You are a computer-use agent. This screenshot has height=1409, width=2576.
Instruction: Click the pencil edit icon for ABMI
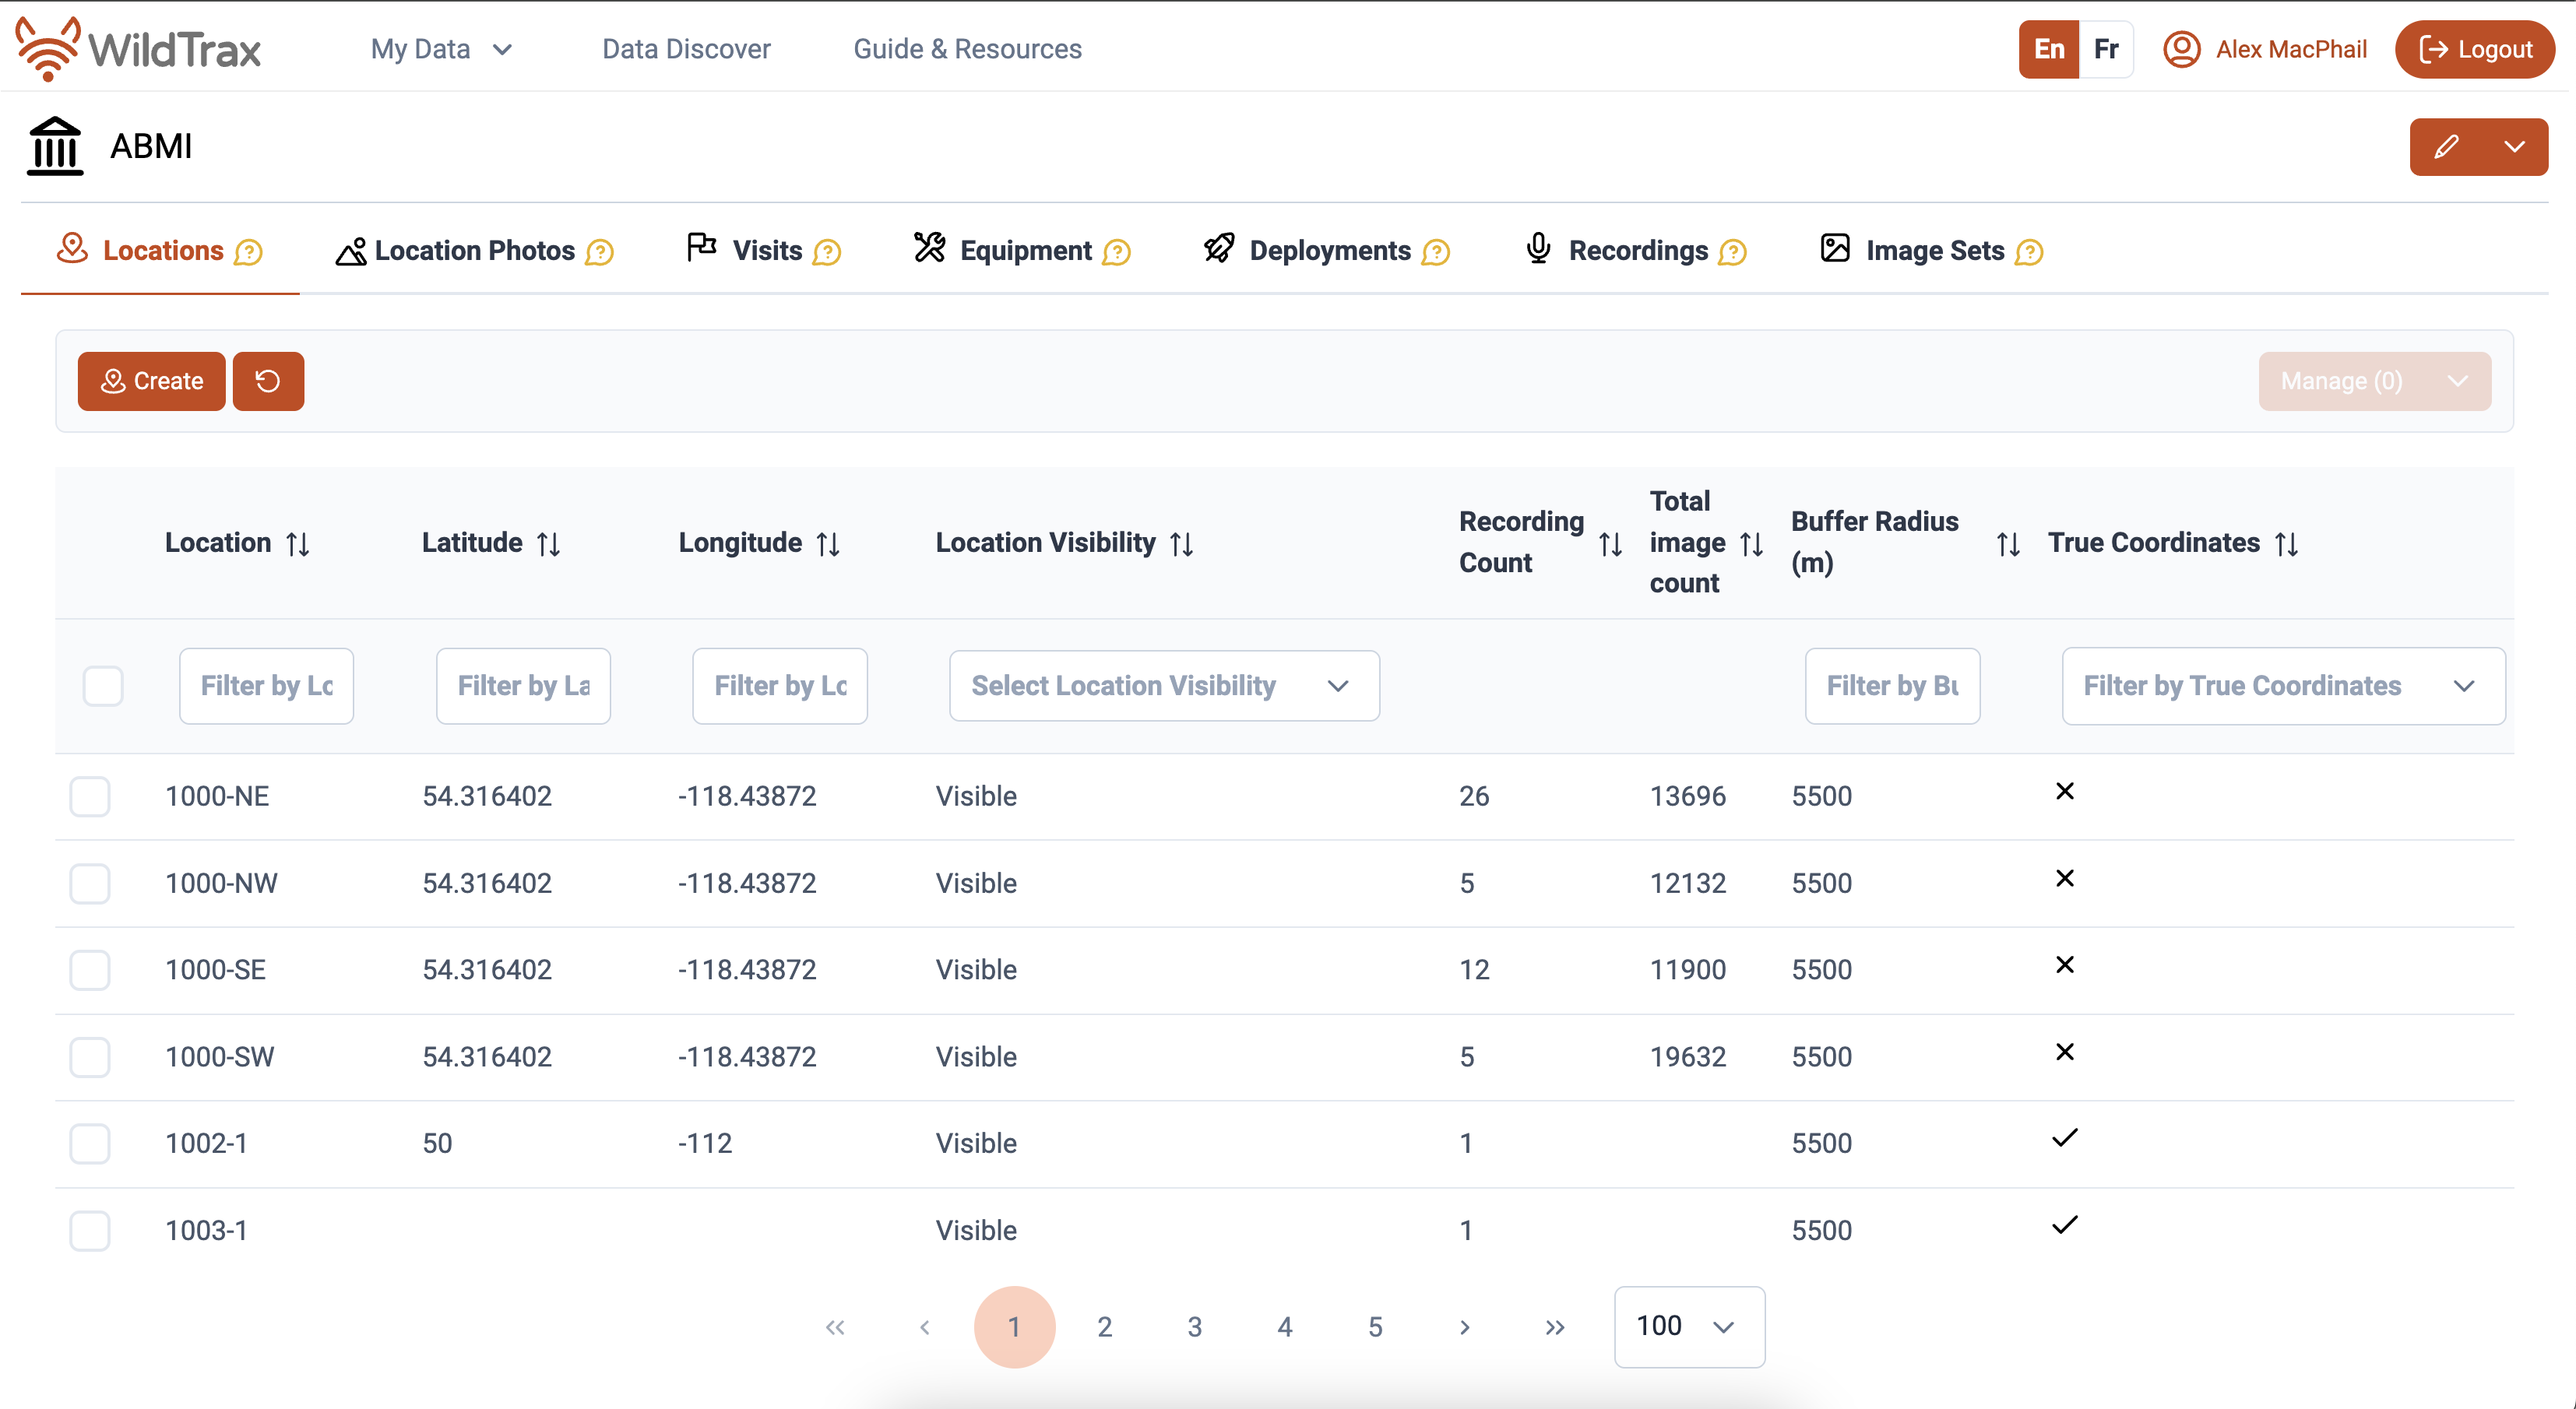(x=2445, y=147)
